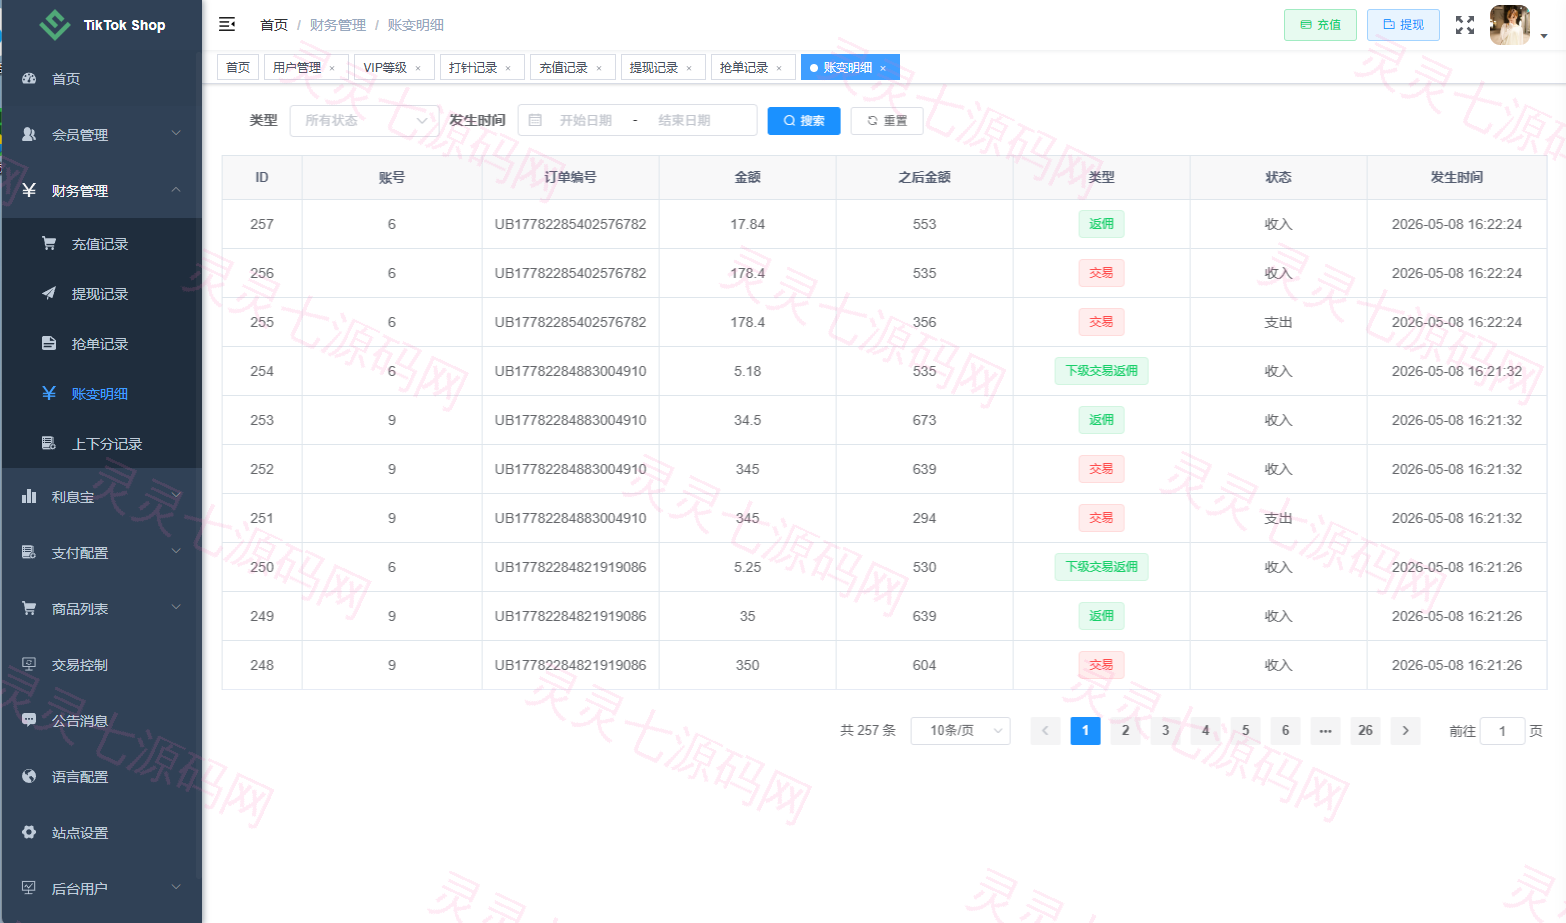
Task: Click the 前往 page number input
Action: point(1502,731)
